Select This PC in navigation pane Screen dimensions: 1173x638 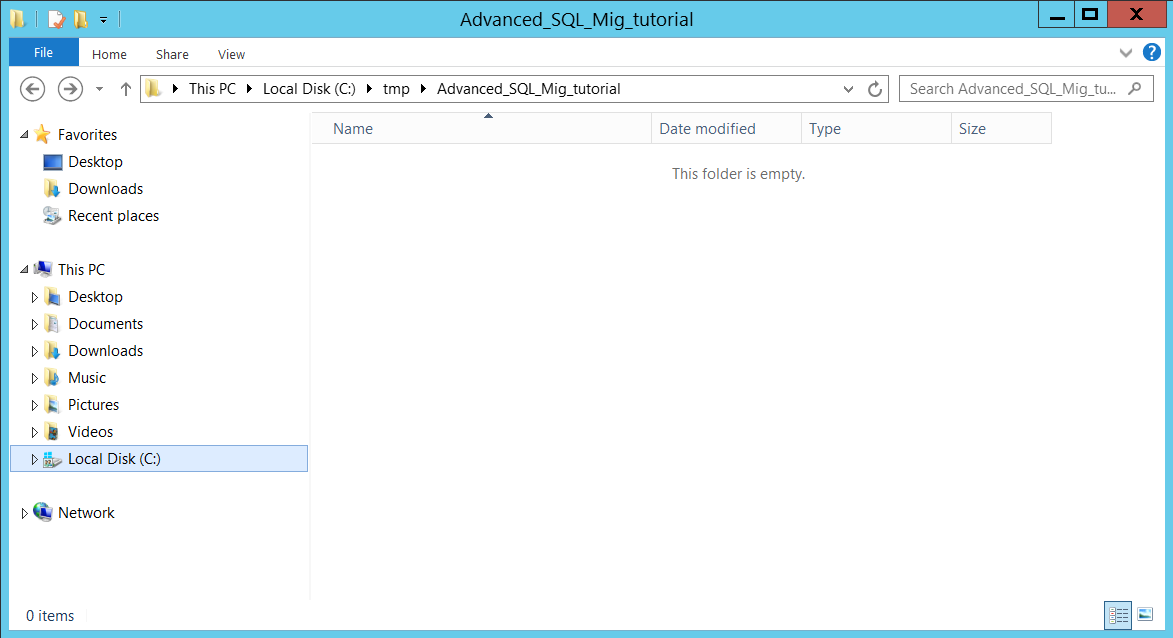click(82, 269)
